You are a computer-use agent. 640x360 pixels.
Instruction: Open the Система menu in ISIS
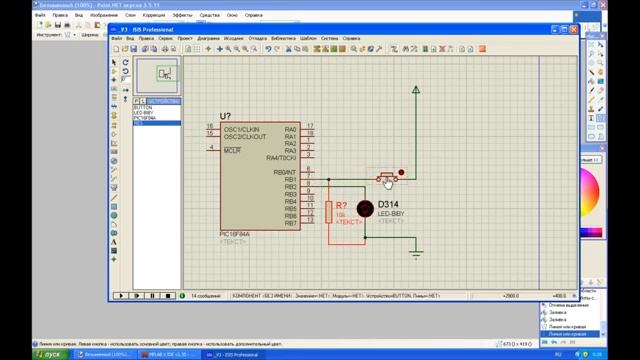[x=329, y=38]
